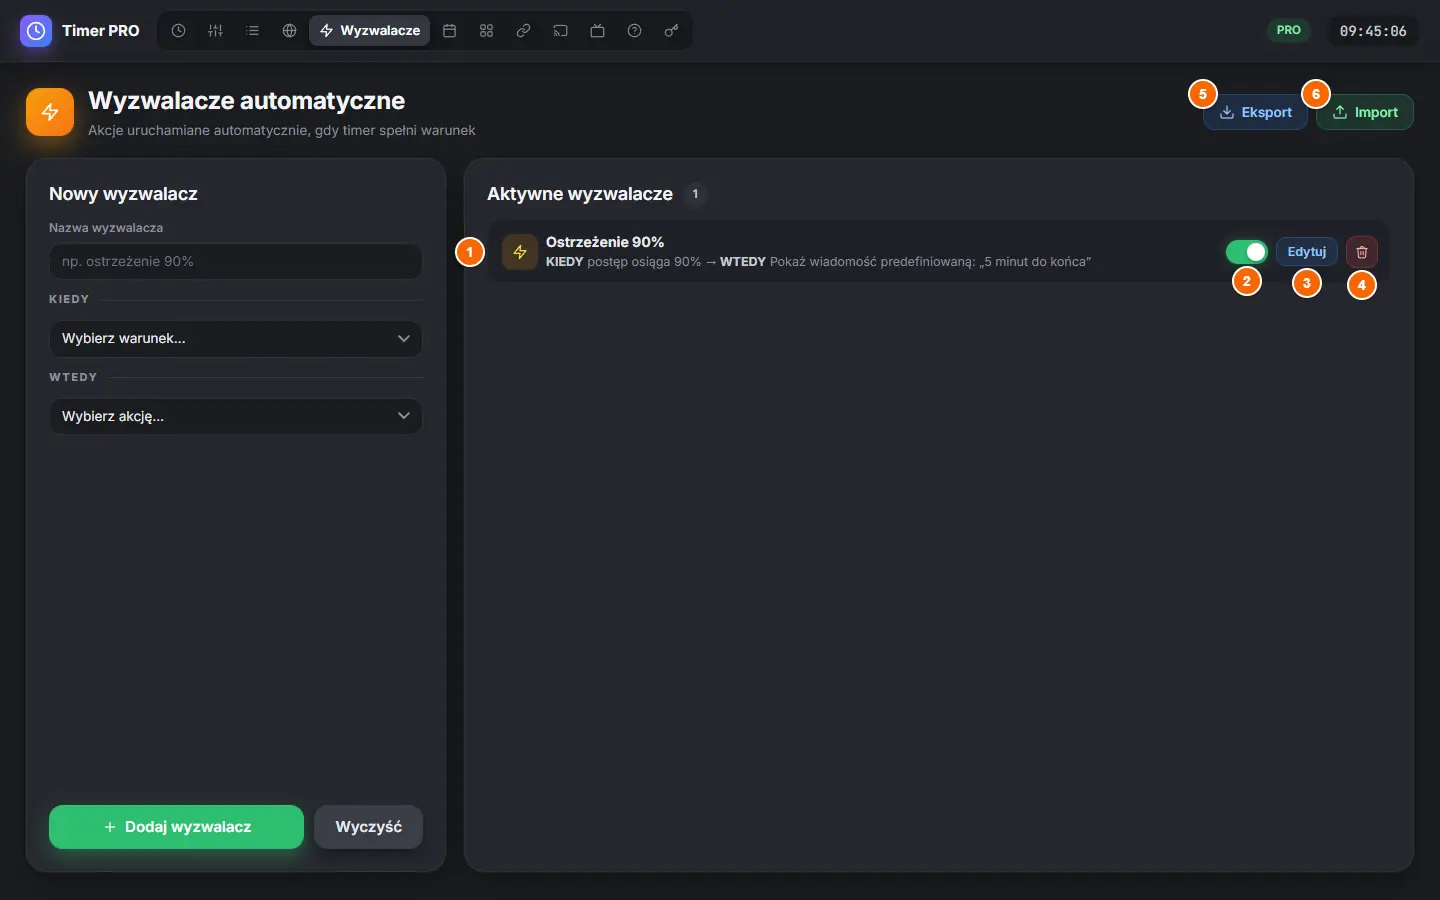The height and width of the screenshot is (900, 1440).
Task: Open the sliders settings tab
Action: (215, 31)
